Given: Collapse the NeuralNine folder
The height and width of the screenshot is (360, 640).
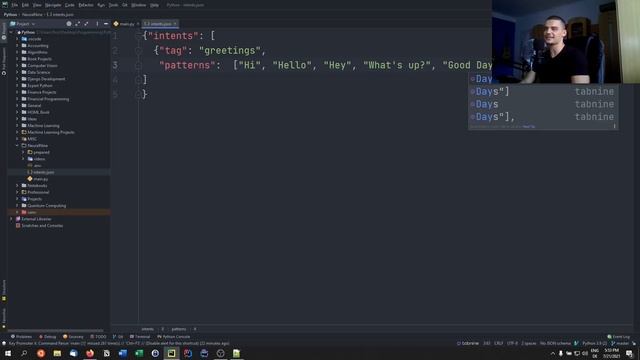Looking at the screenshot, I should 17,145.
